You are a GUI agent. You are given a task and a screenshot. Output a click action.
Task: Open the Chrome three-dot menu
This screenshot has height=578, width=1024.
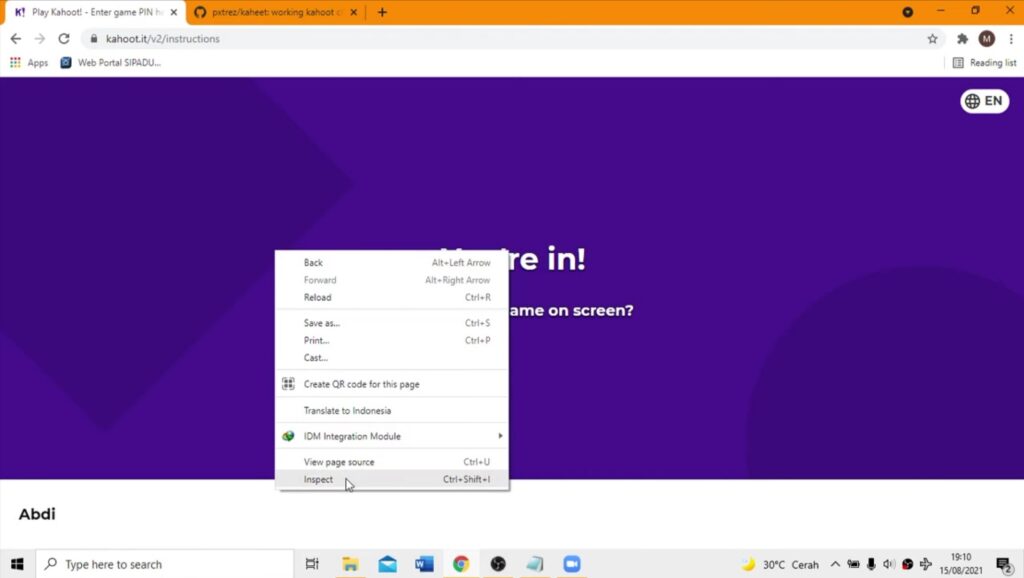tap(1011, 39)
